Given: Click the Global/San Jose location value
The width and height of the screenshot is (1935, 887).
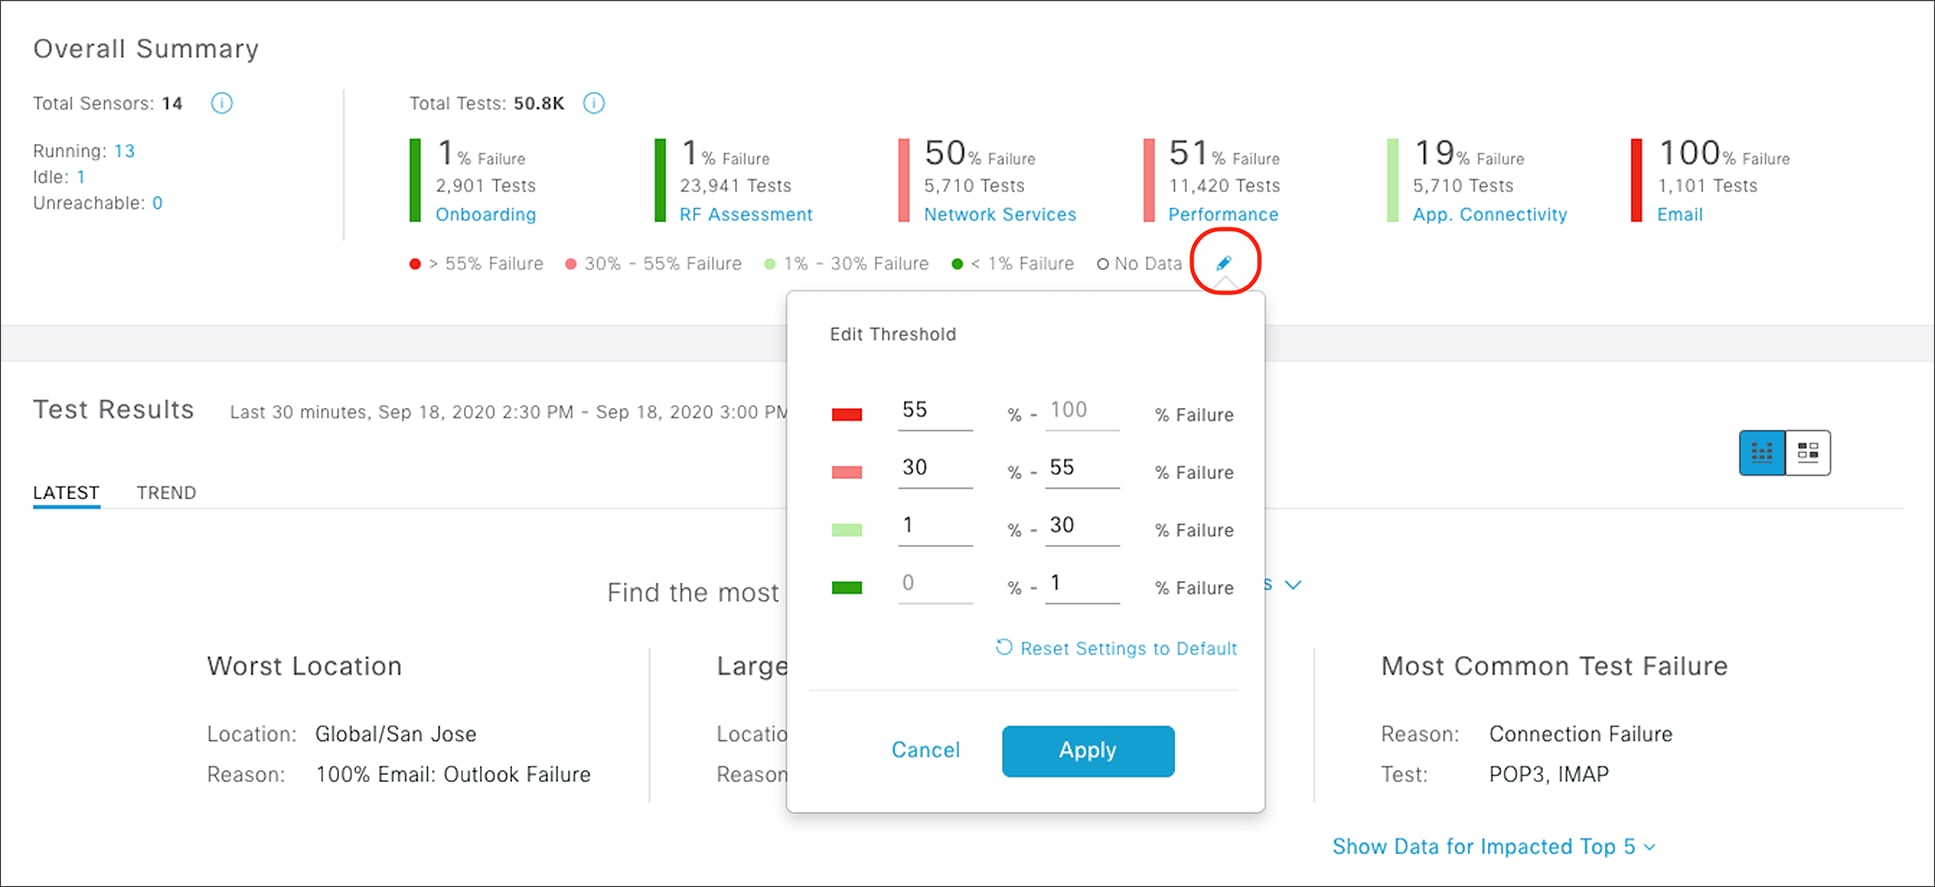Looking at the screenshot, I should (396, 734).
